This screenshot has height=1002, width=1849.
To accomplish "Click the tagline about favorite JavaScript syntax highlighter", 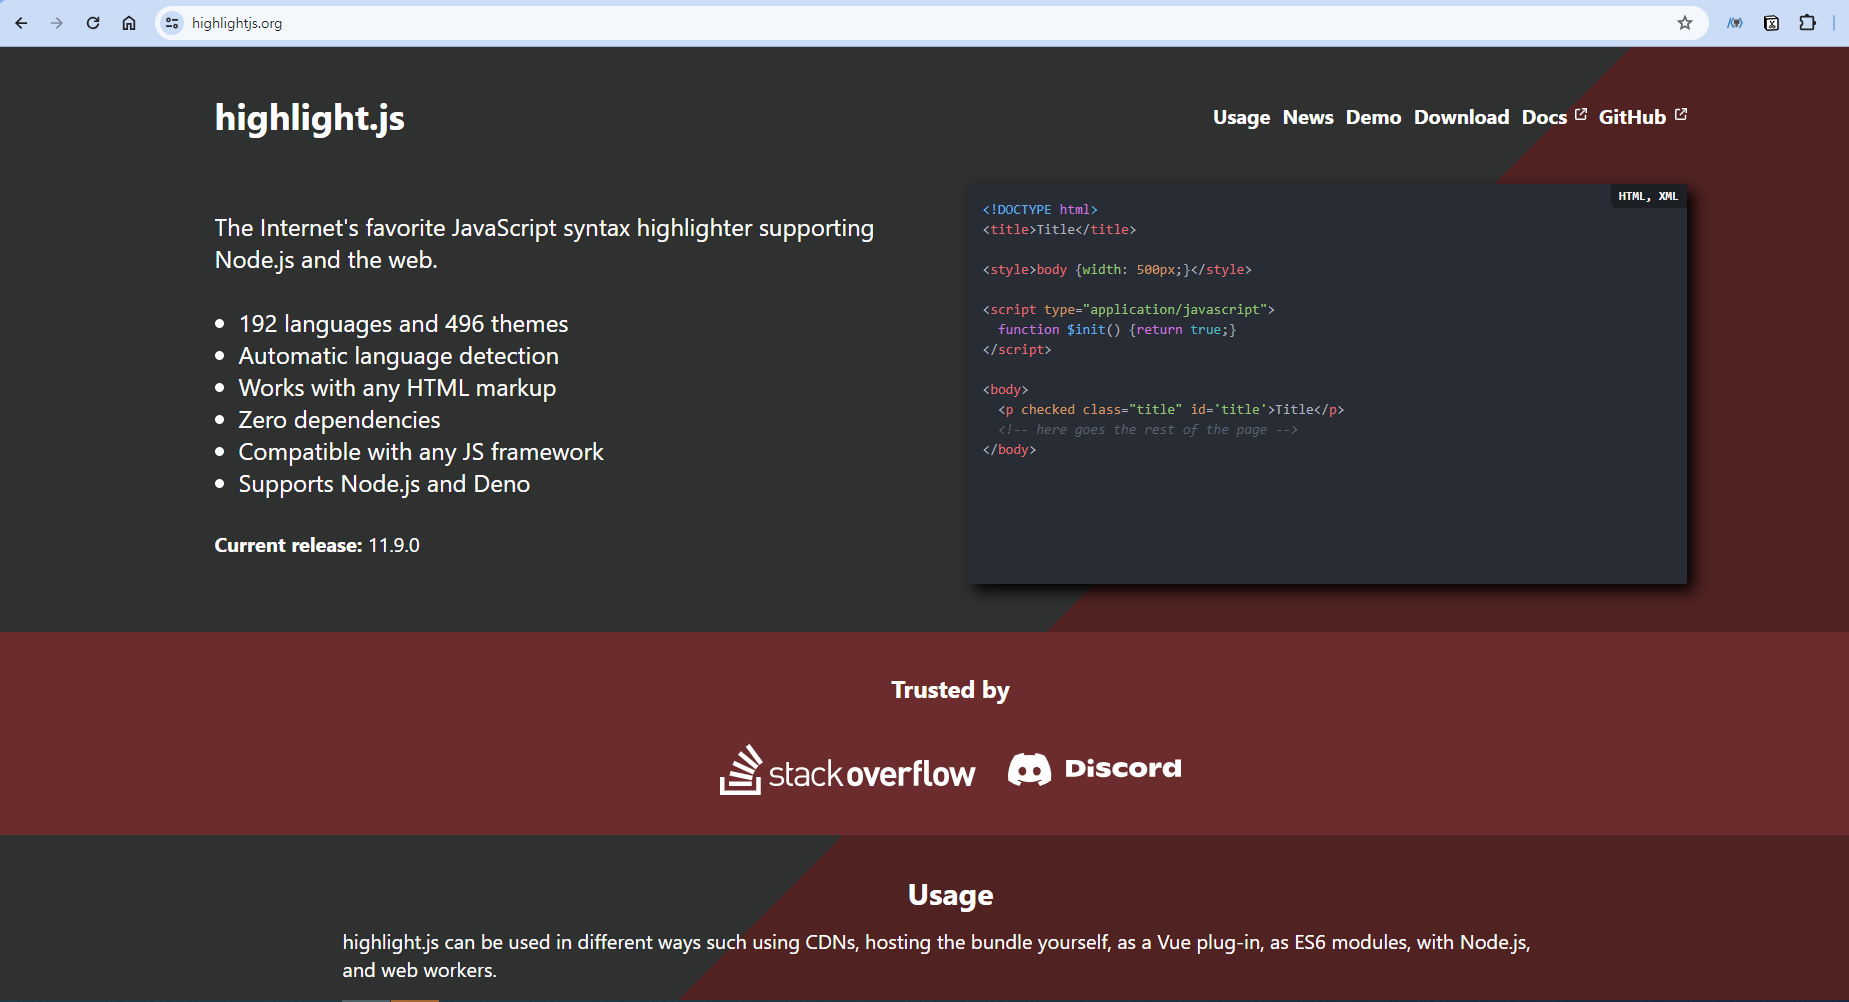I will coord(544,244).
